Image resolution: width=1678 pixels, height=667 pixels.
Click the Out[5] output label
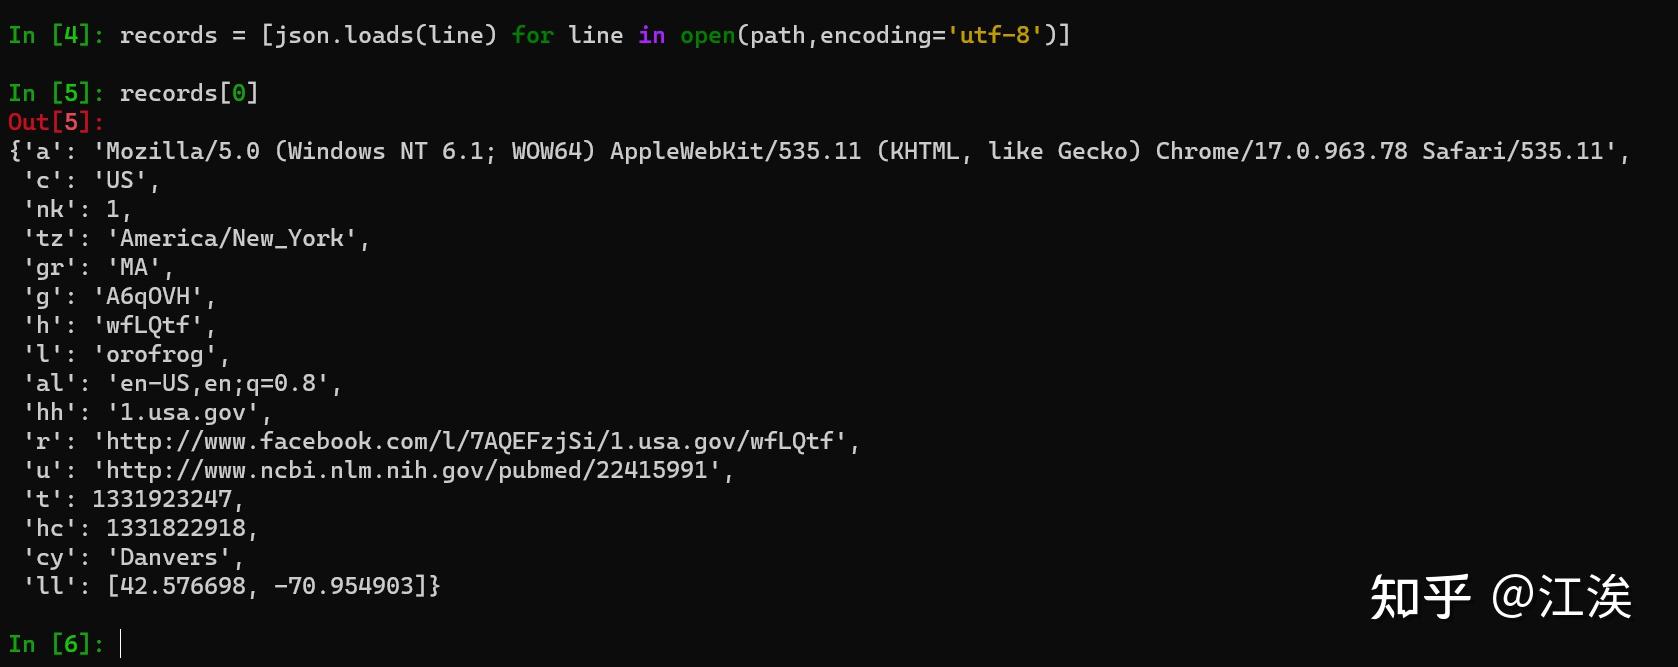point(55,122)
